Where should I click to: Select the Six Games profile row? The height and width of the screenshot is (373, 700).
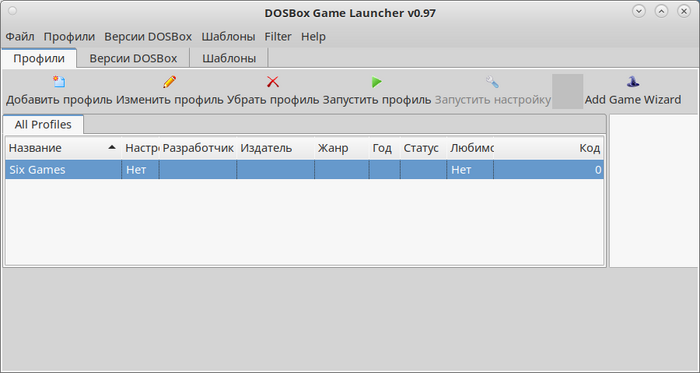point(304,170)
